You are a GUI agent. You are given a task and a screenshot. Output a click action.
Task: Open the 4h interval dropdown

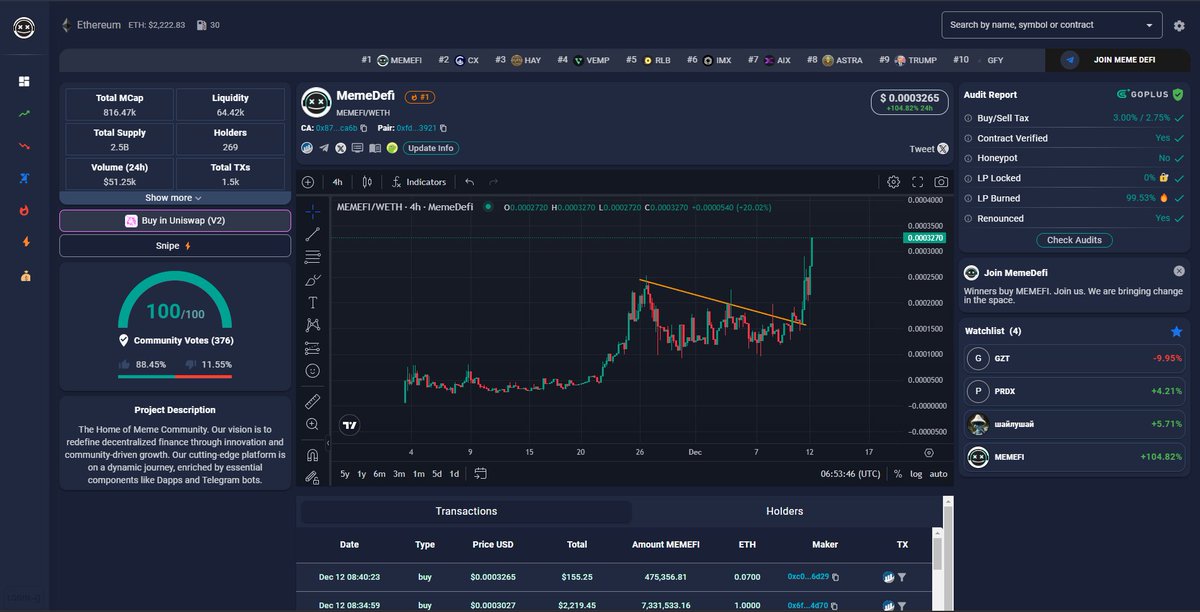338,182
